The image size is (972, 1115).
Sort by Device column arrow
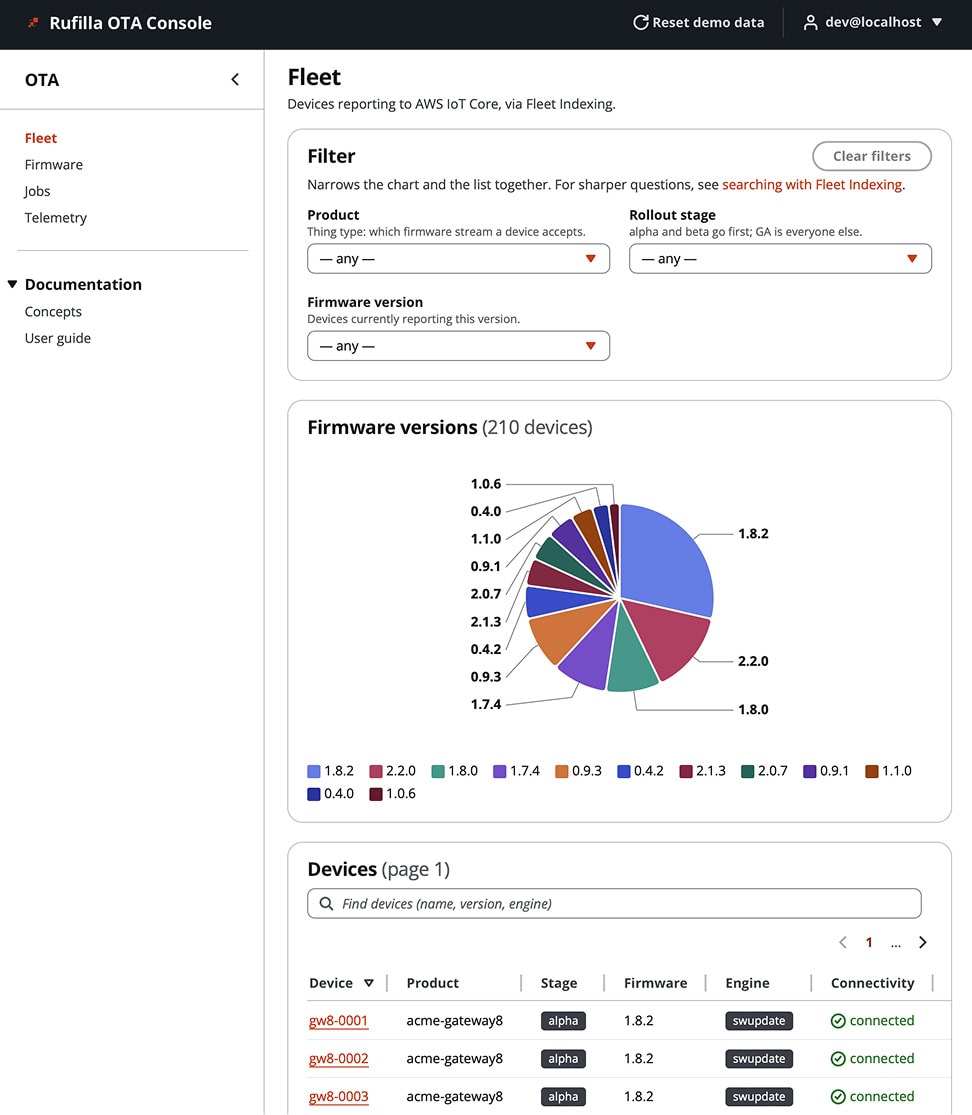click(368, 983)
